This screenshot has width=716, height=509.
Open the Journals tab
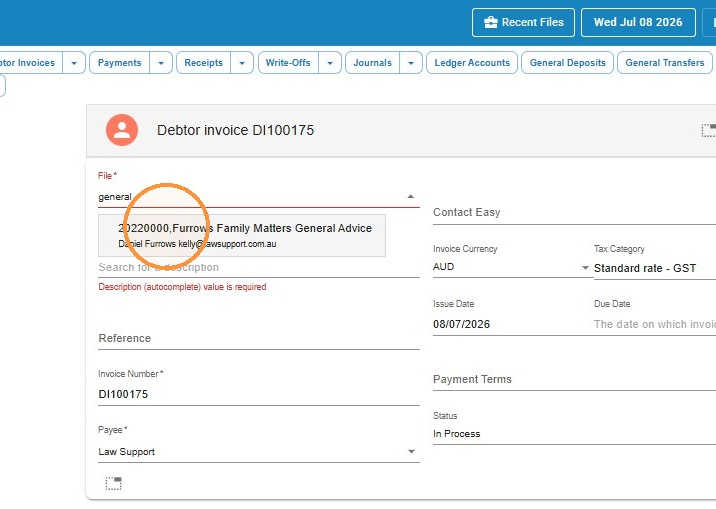373,63
